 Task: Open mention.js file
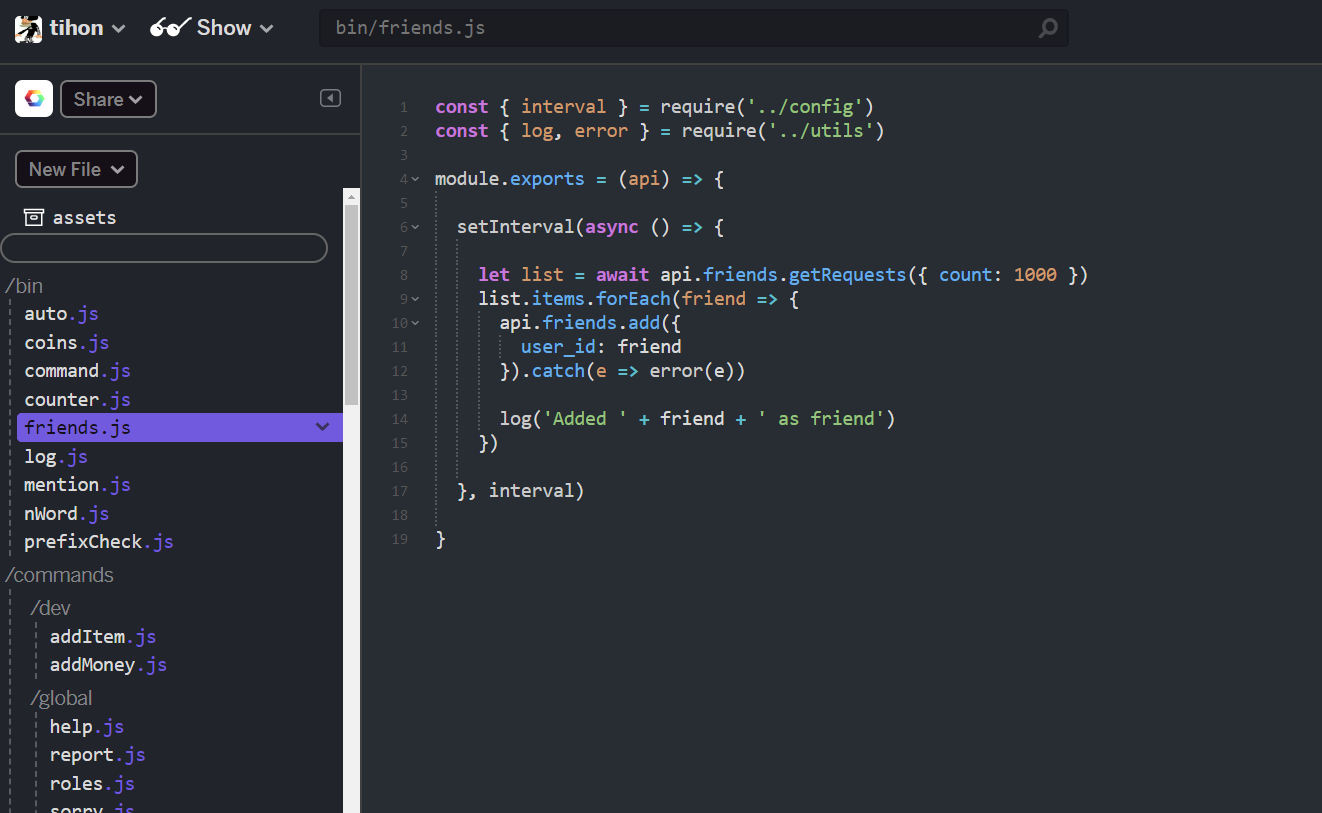click(x=77, y=484)
